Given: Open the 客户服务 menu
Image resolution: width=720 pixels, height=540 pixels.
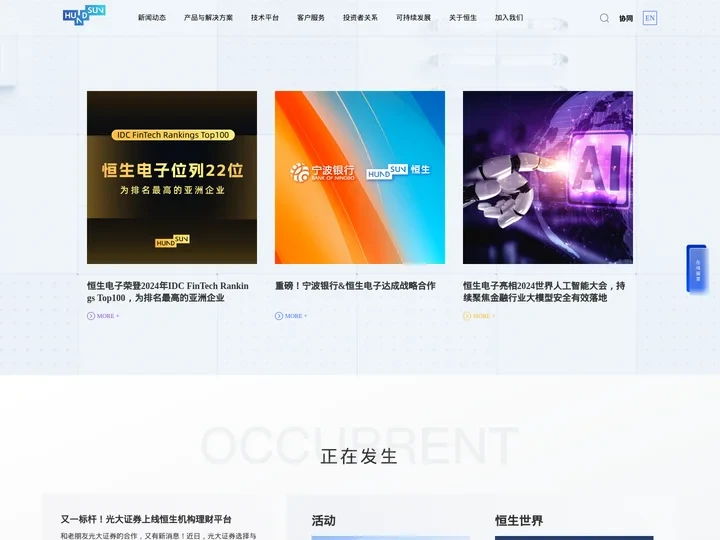Looking at the screenshot, I should pos(311,17).
